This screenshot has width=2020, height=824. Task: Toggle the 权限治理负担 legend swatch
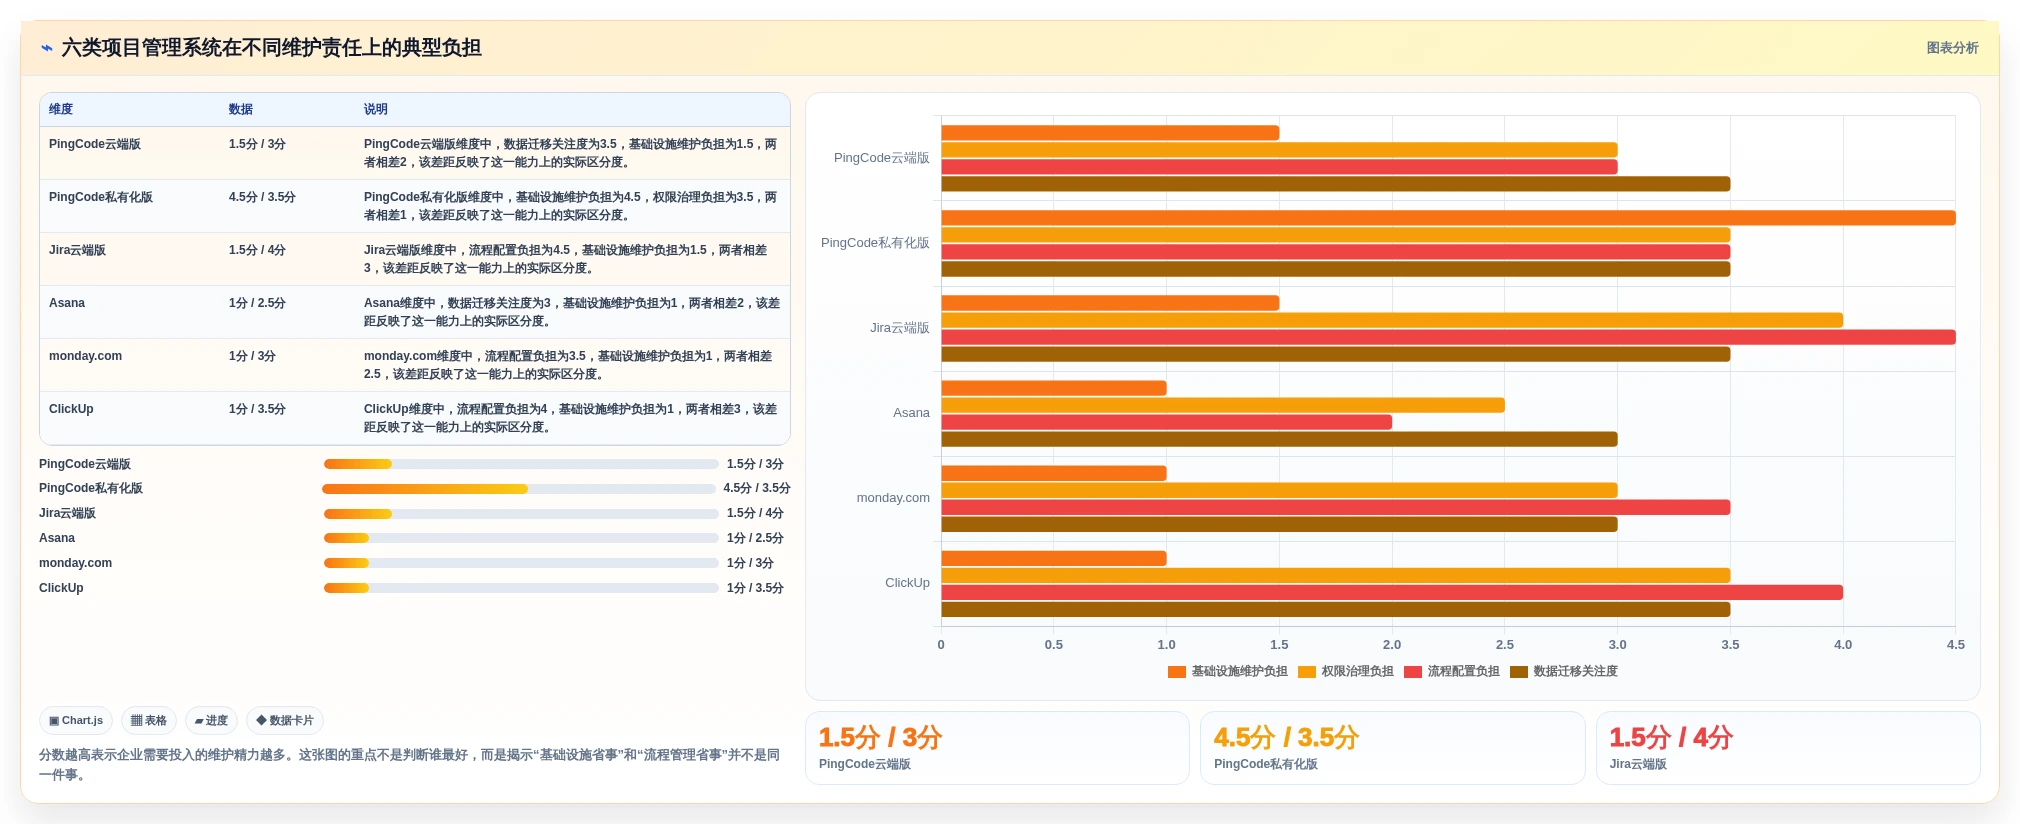tap(1306, 672)
